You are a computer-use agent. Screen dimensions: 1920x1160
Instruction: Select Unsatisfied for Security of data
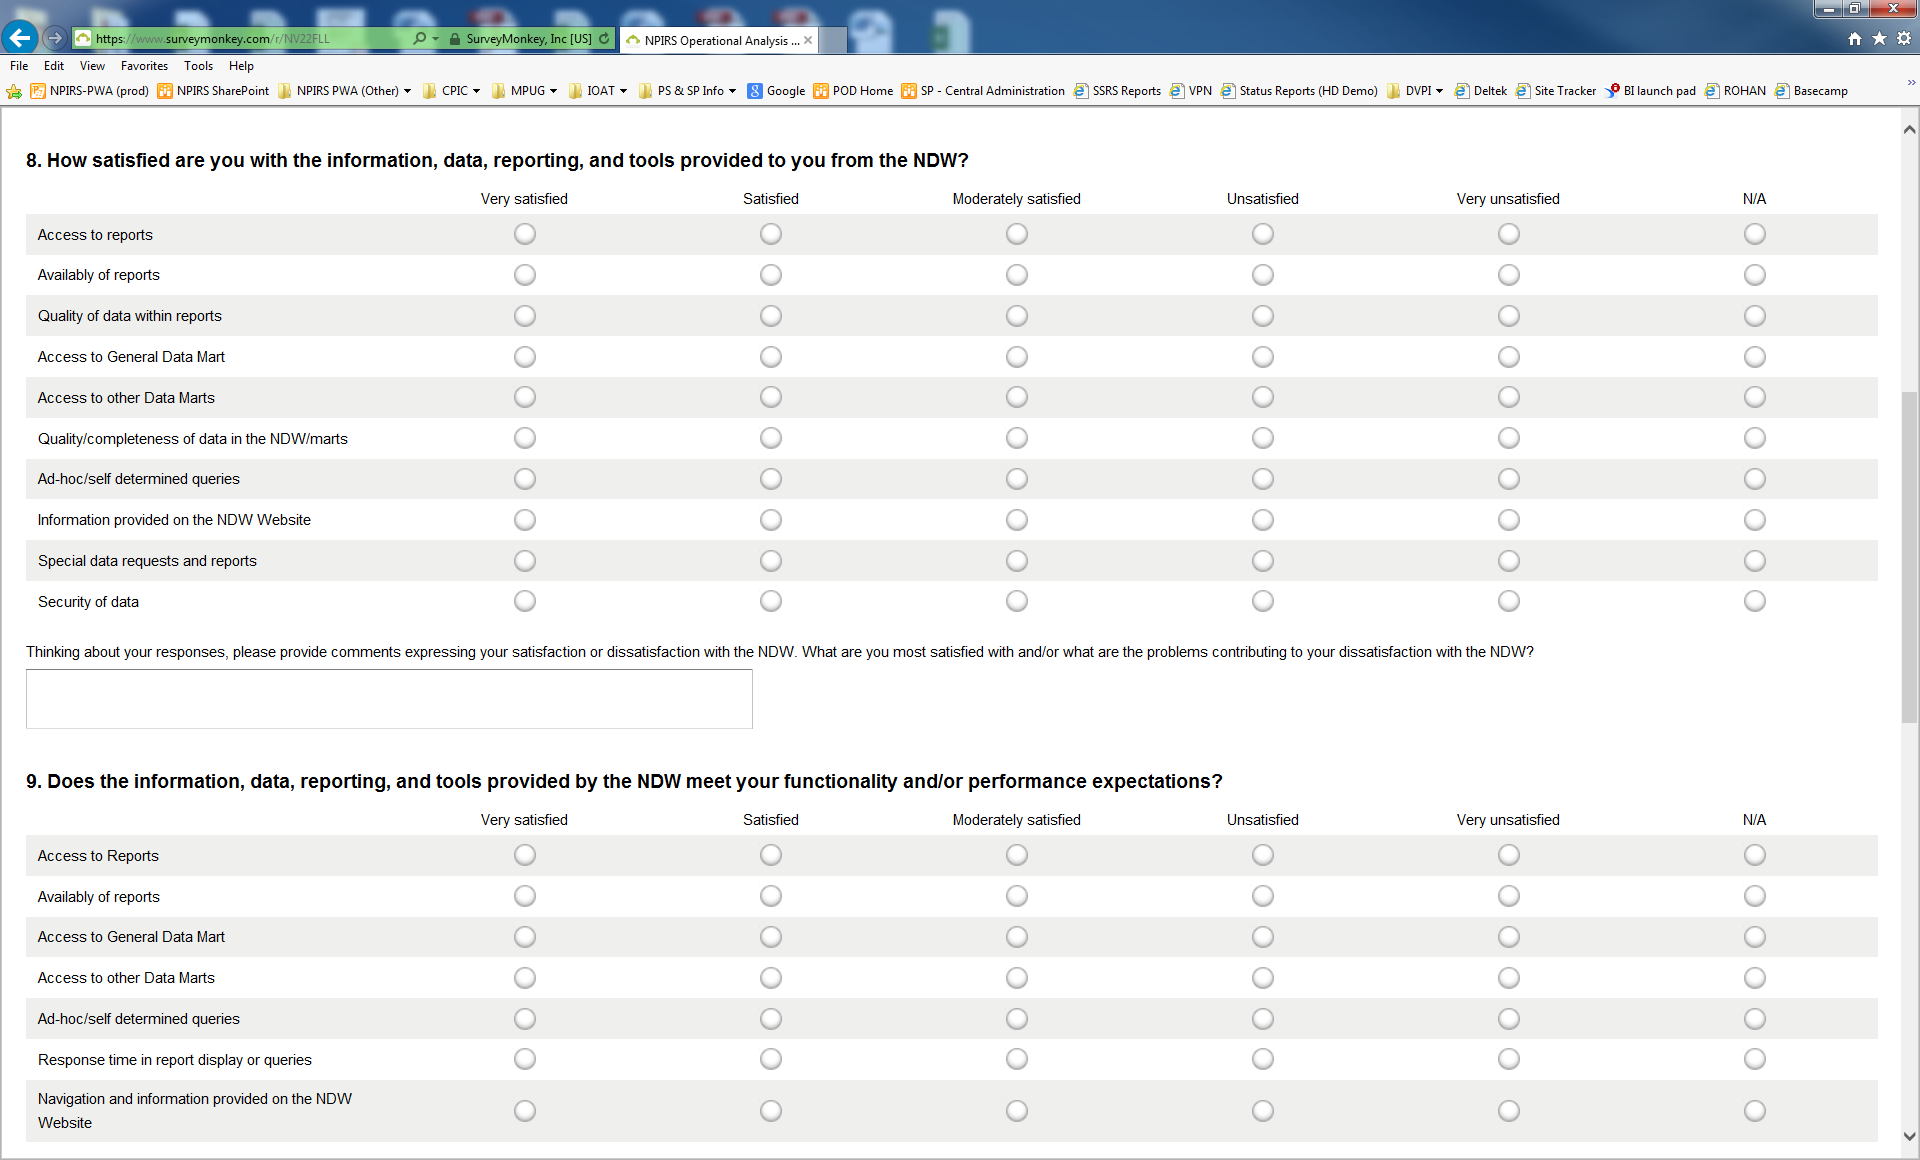(1263, 601)
